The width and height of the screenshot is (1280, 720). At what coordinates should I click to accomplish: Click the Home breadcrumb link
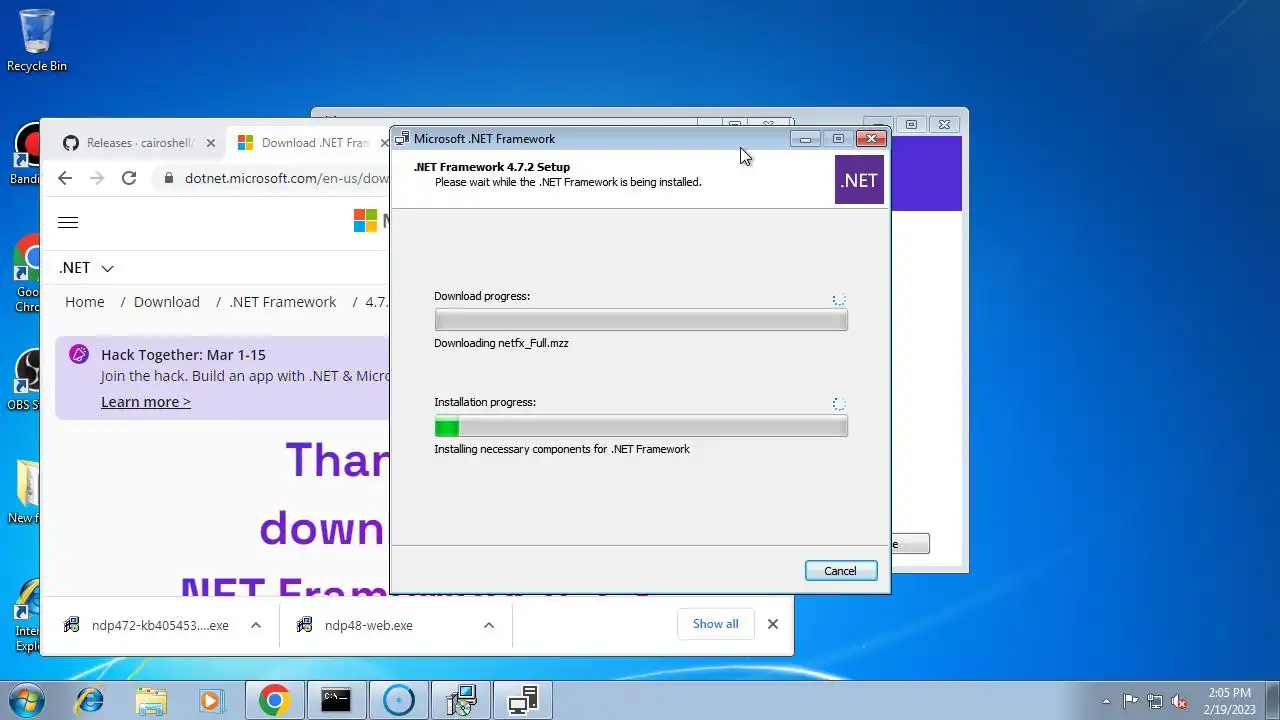[x=85, y=302]
